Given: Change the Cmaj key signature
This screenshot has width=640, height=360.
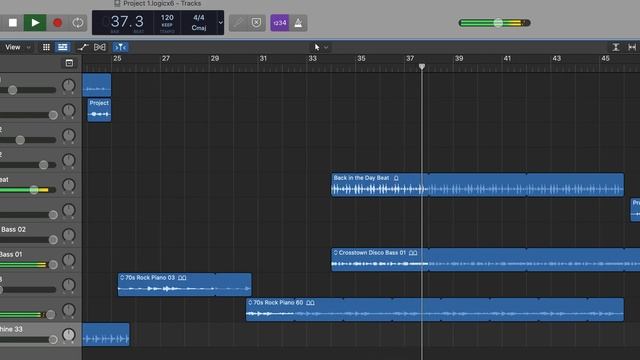Looking at the screenshot, I should point(199,28).
